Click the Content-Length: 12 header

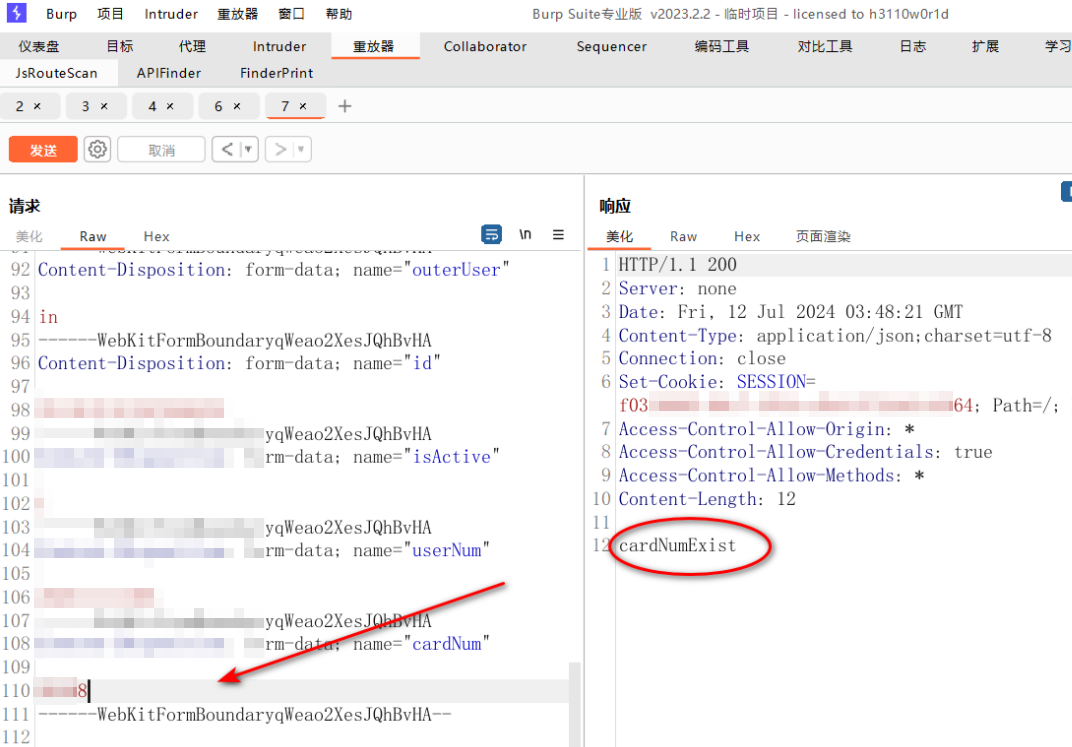click(x=707, y=499)
